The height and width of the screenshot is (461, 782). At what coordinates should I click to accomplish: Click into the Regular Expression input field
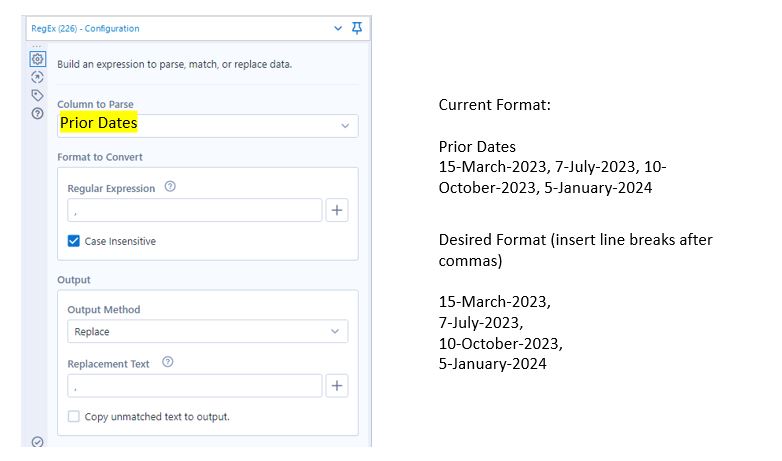click(x=194, y=210)
